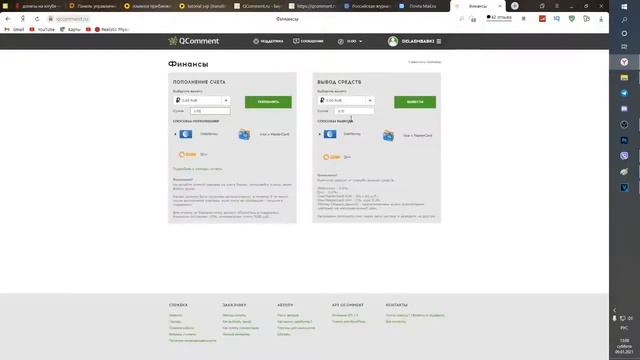Choose Visa MasterCard icon for withdrawal
Viewport: 640px width, 360px height.
pyautogui.click(x=388, y=135)
